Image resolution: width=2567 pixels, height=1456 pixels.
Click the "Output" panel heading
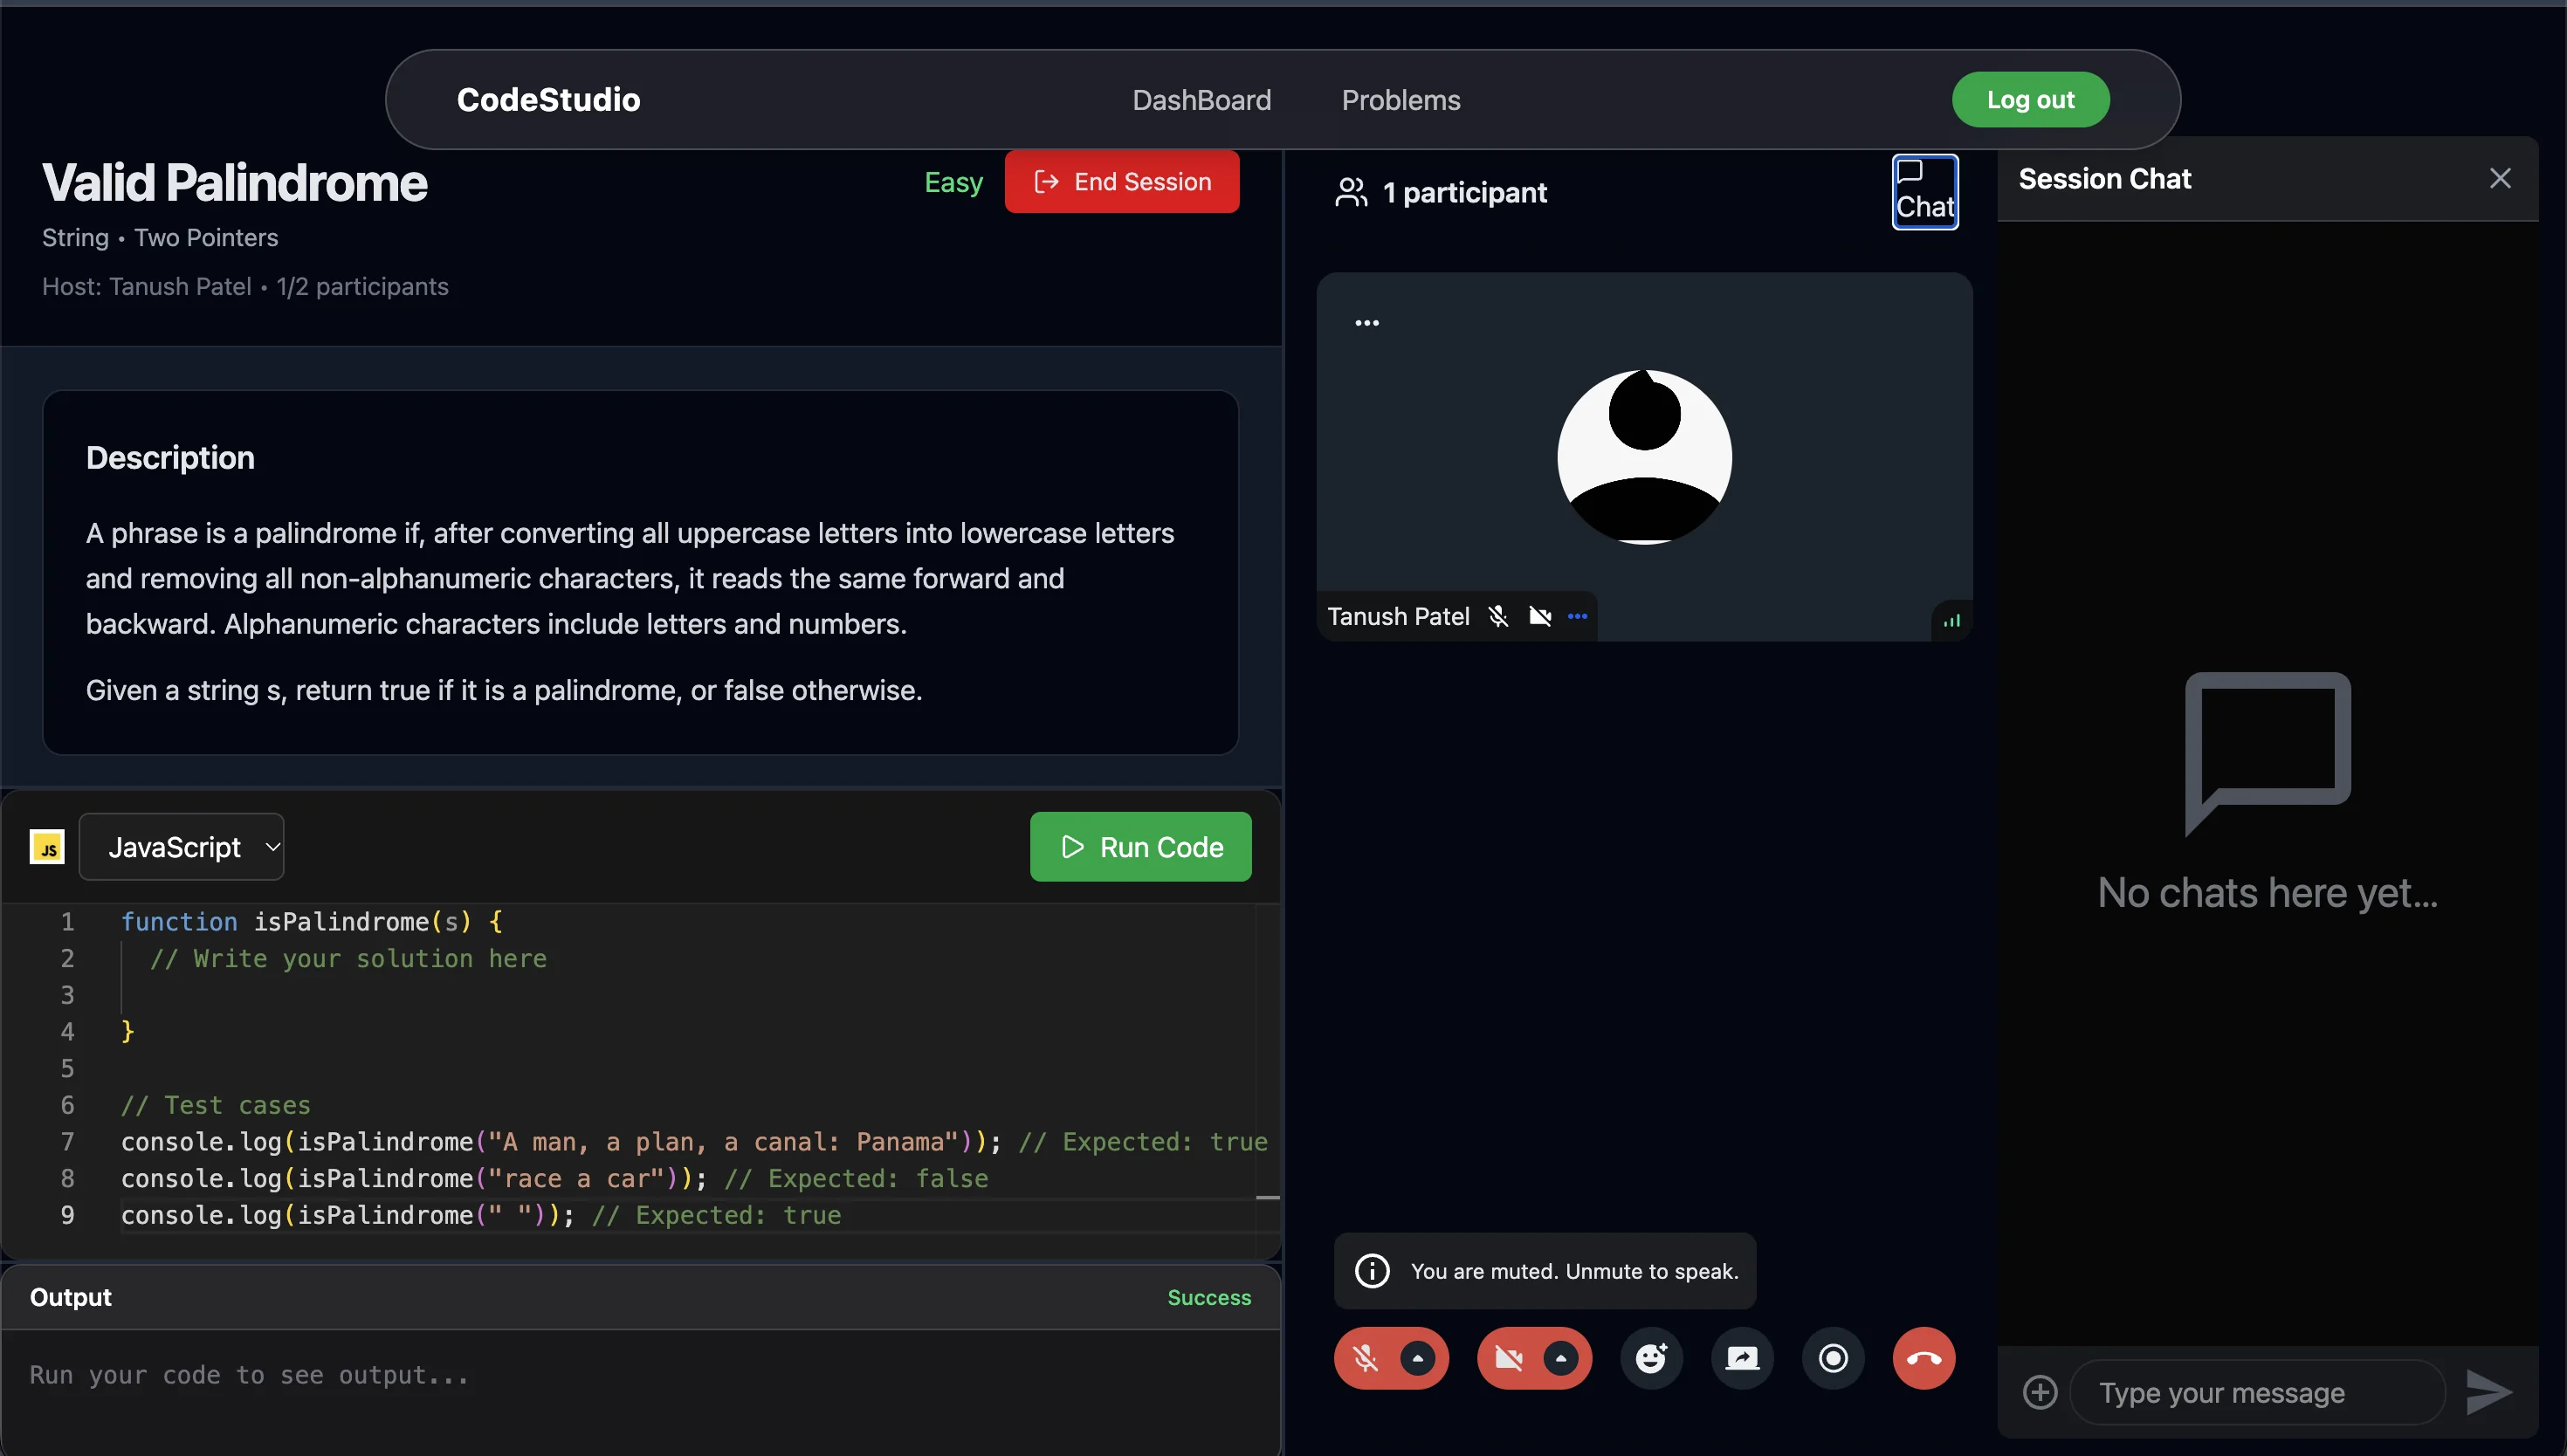tap(70, 1297)
